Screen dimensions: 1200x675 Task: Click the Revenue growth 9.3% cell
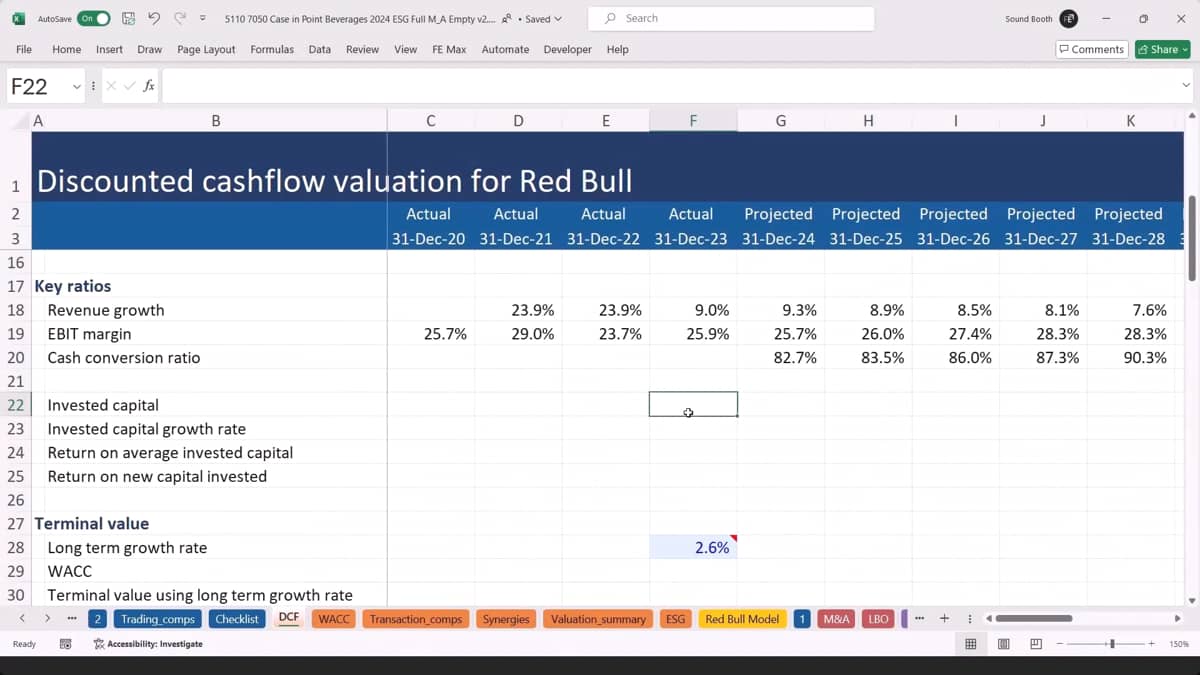click(x=780, y=310)
